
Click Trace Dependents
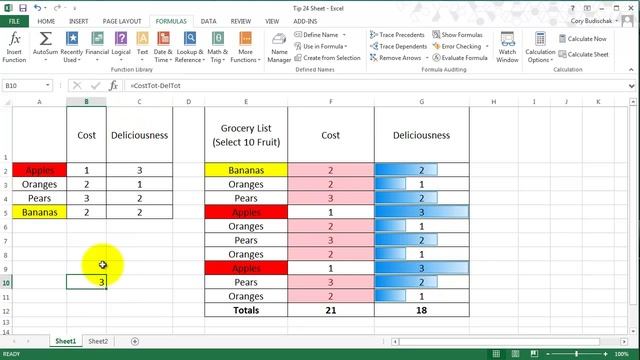tap(398, 46)
